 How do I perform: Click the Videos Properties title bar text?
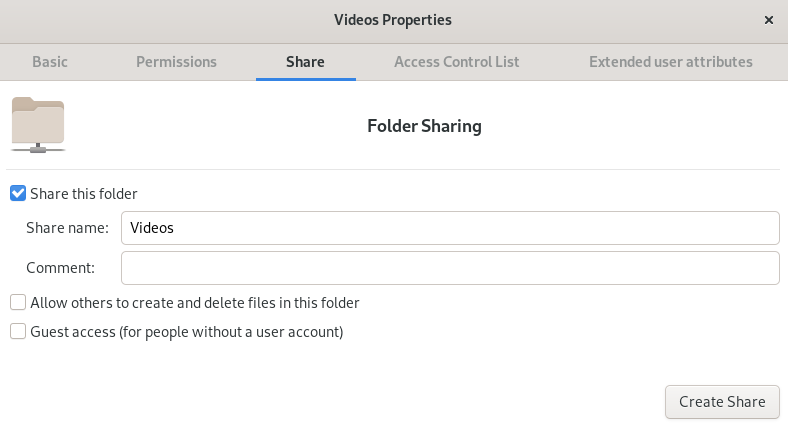393,20
